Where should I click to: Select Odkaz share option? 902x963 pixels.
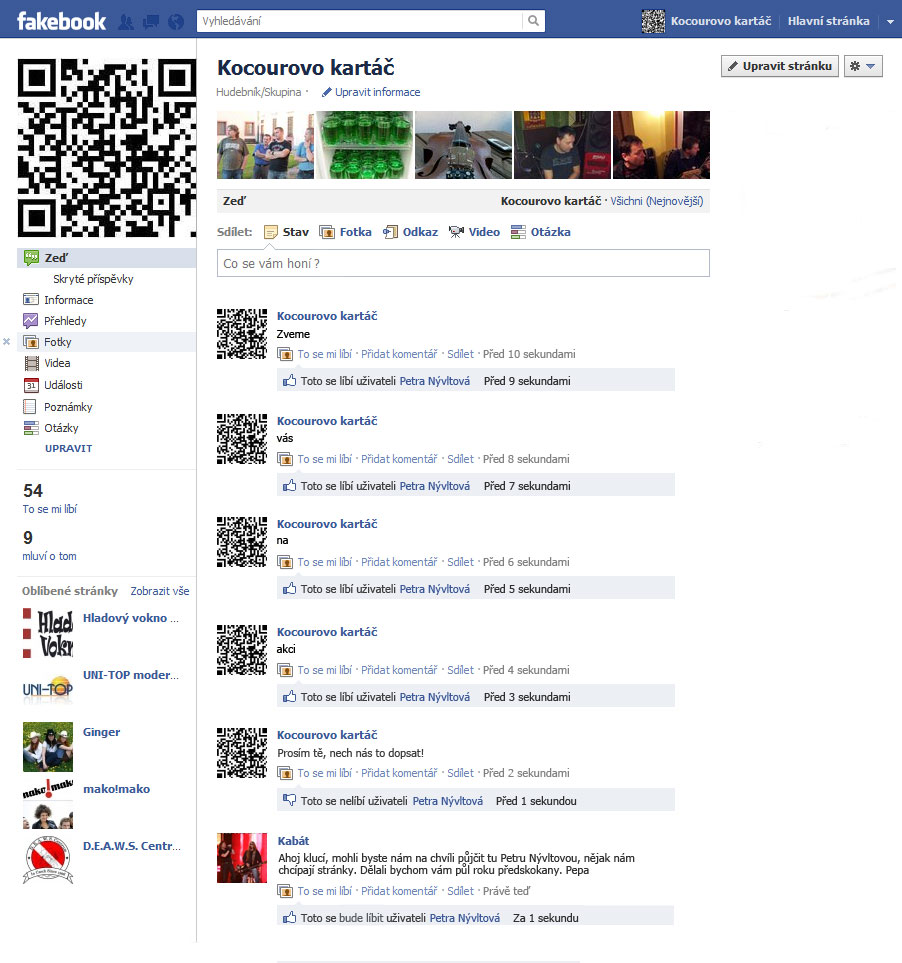[x=410, y=232]
